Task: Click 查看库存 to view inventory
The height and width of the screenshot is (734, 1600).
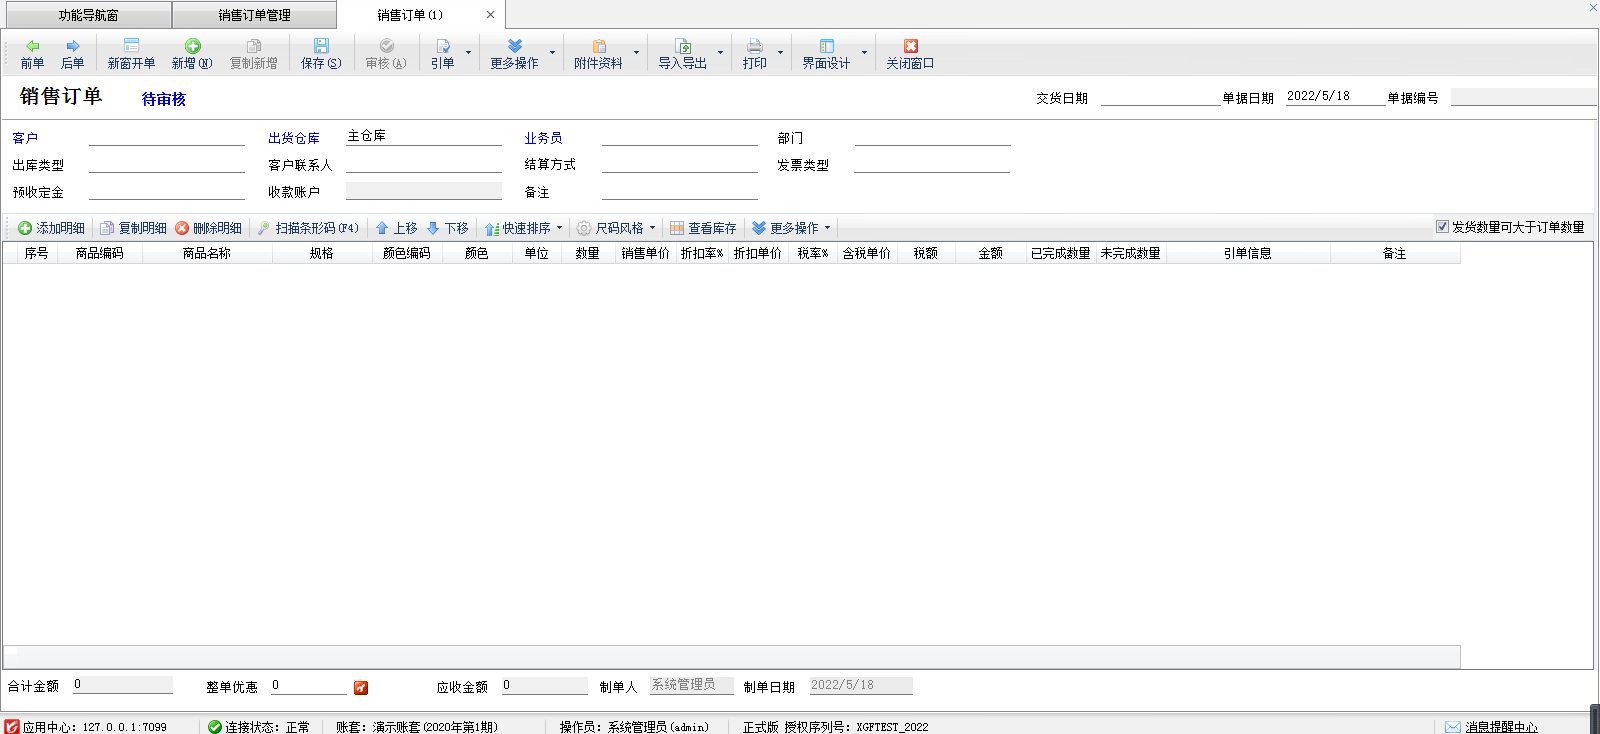Action: pyautogui.click(x=703, y=228)
